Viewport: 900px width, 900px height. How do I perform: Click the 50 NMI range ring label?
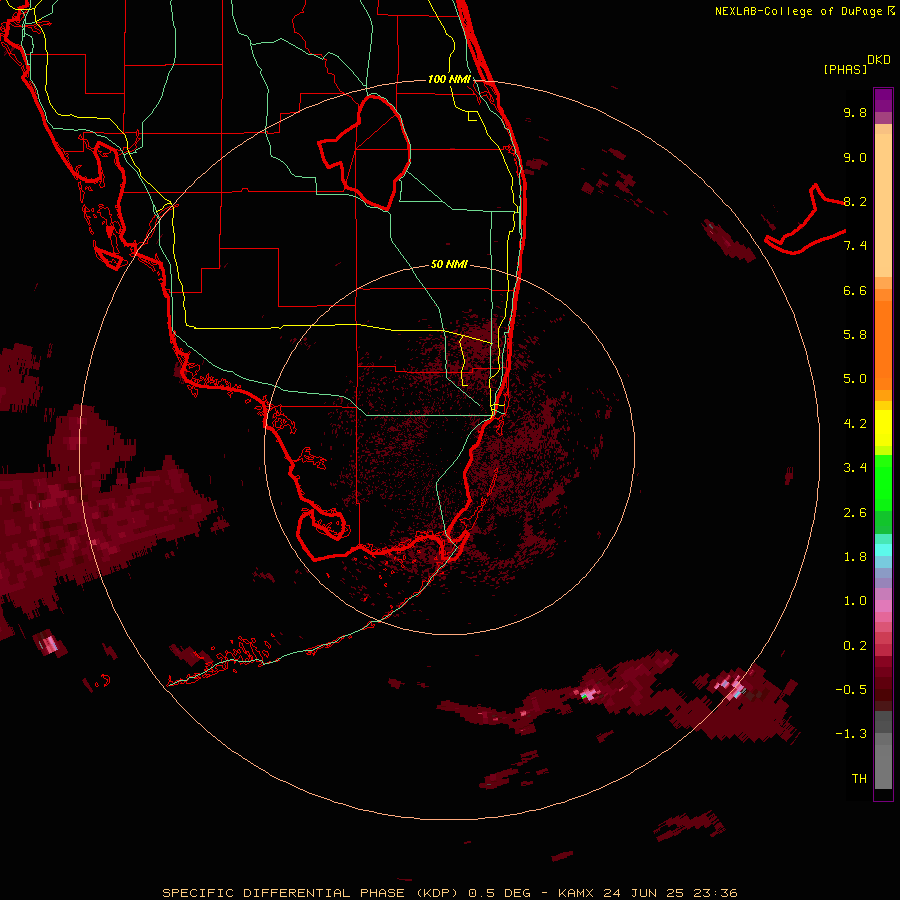coord(449,264)
